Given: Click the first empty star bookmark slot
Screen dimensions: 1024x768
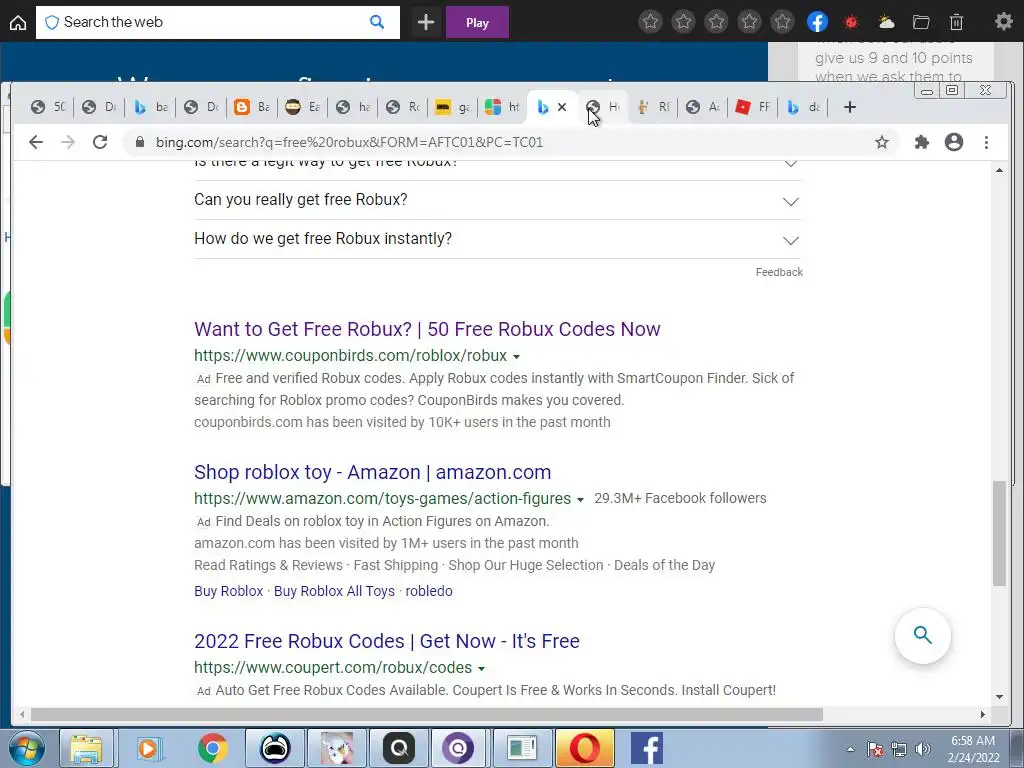Looking at the screenshot, I should [x=650, y=22].
